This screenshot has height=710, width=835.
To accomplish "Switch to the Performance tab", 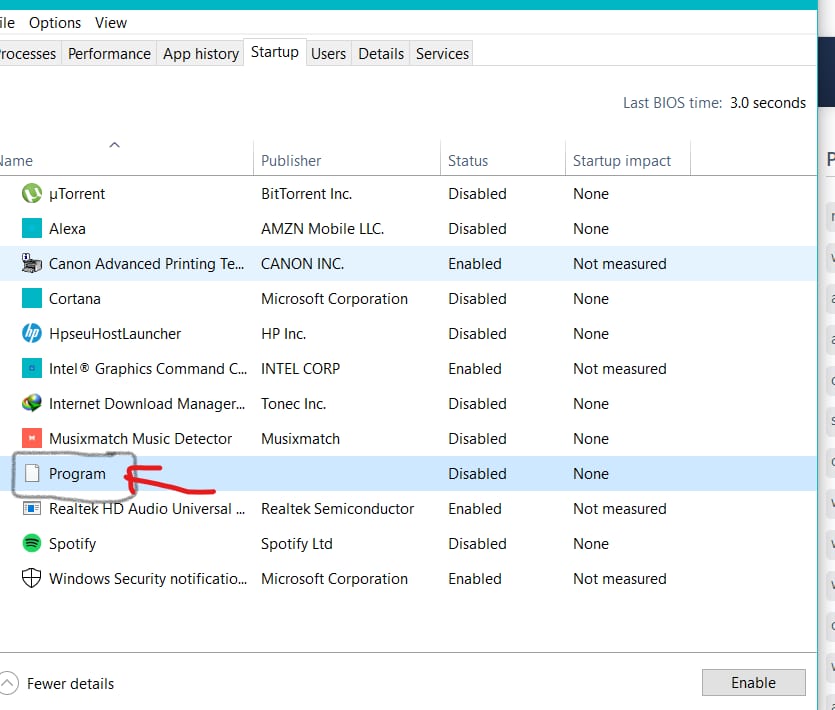I will (109, 54).
